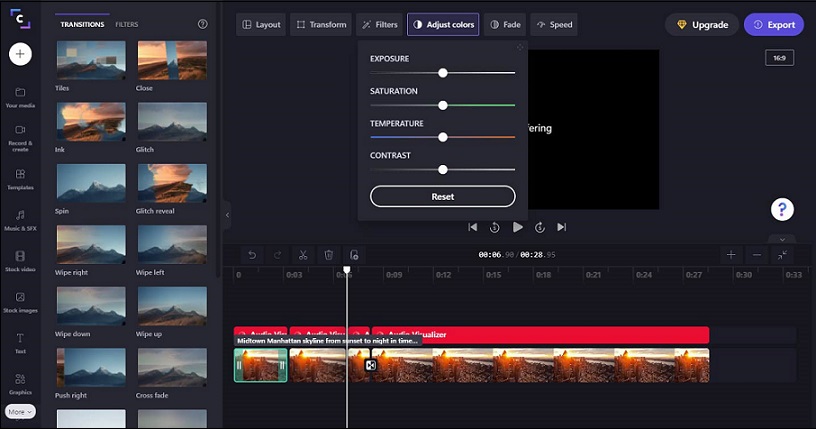
Task: Switch to Transitions tab
Action: click(x=82, y=24)
